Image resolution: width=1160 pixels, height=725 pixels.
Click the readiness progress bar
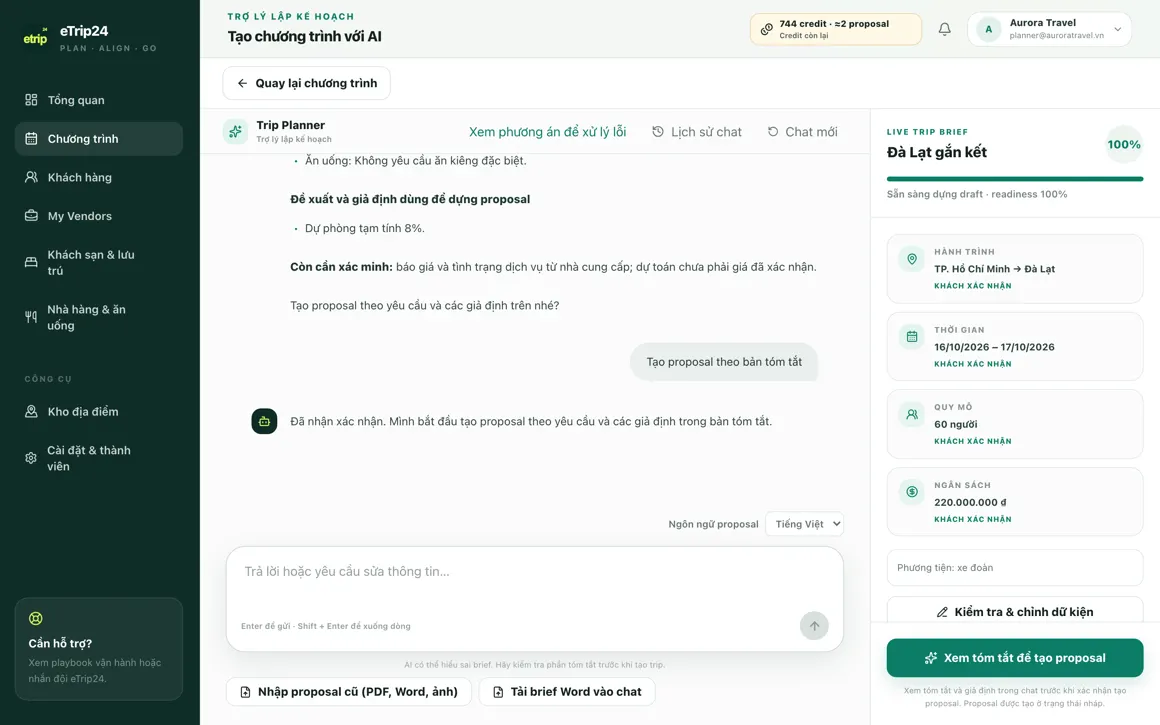click(1014, 178)
